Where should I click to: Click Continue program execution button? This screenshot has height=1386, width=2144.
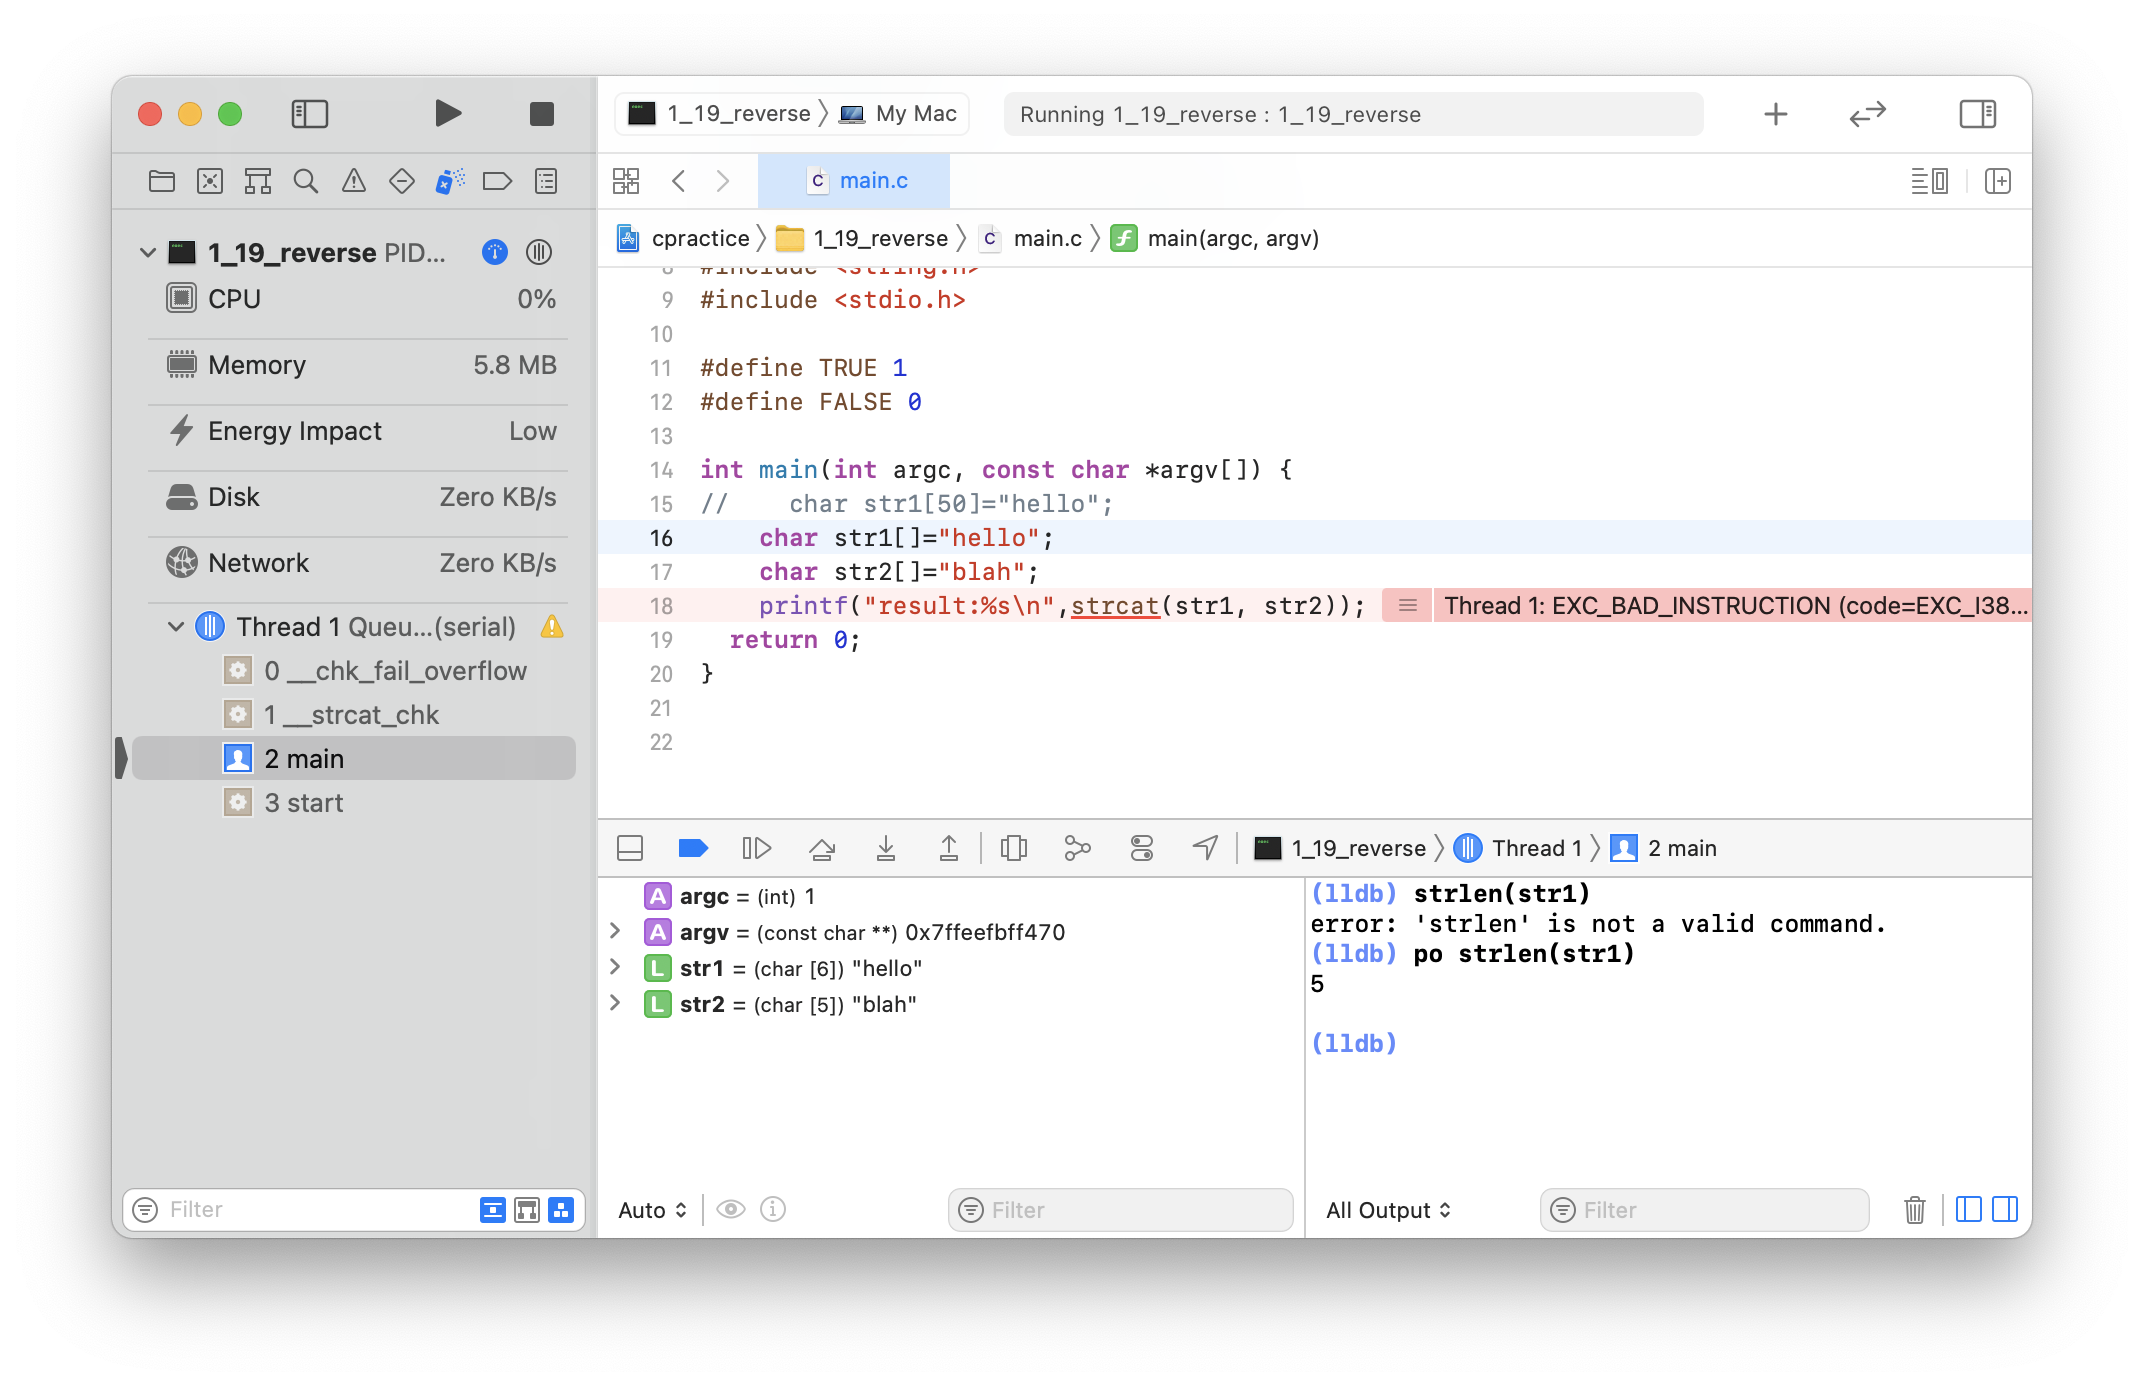tap(757, 848)
